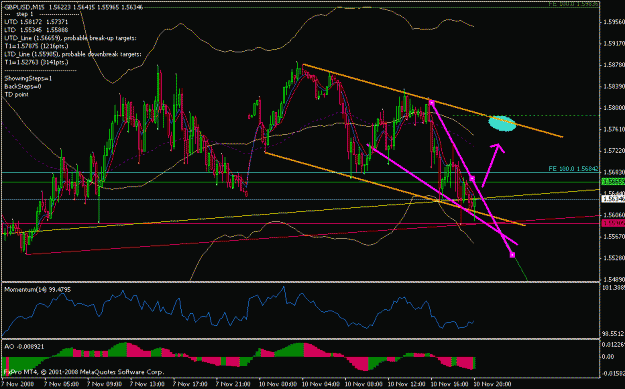Click the '10 Nov 00:00' time axis label
This screenshot has height=389, width=625.
point(277,384)
